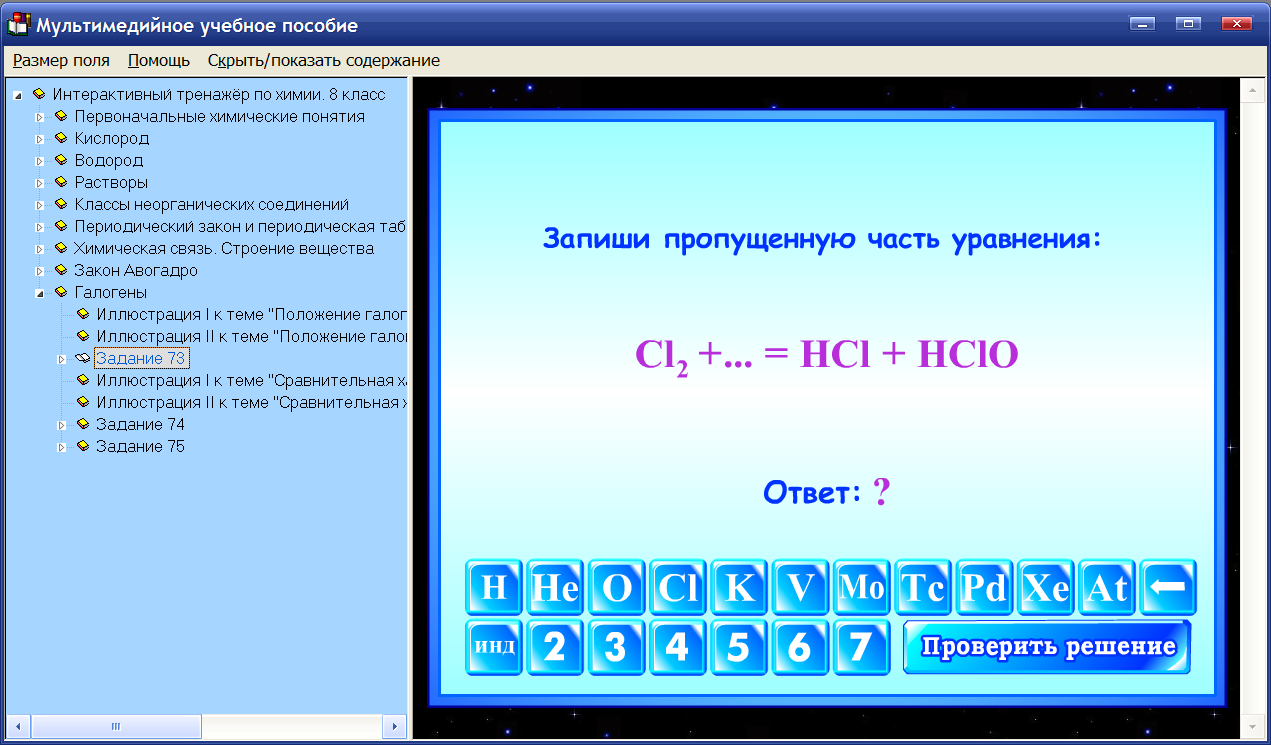Screen dimensions: 1271x745
Task: Select the Mo element key
Action: pos(862,587)
